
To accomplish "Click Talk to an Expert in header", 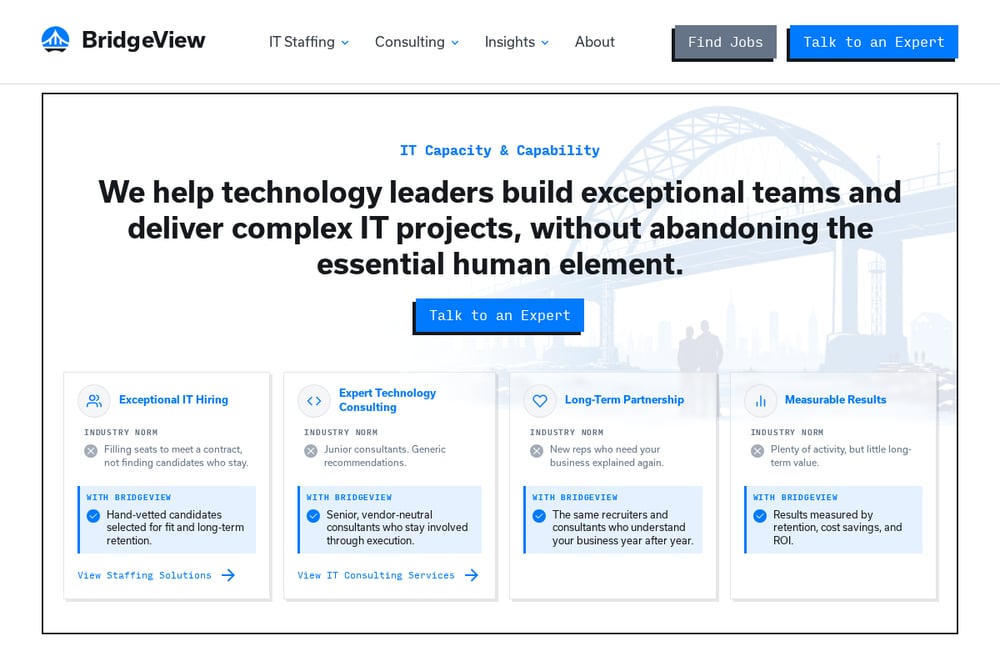I will click(x=873, y=43).
